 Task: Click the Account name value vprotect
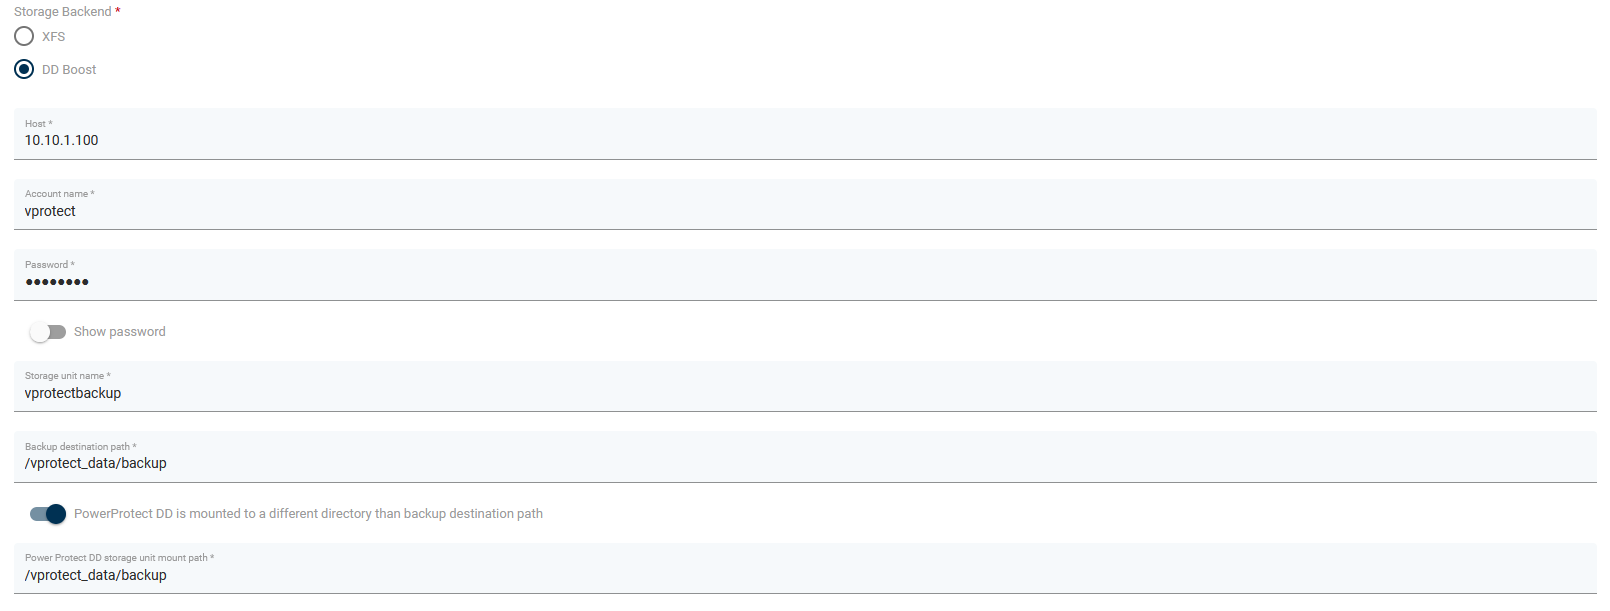(x=50, y=212)
